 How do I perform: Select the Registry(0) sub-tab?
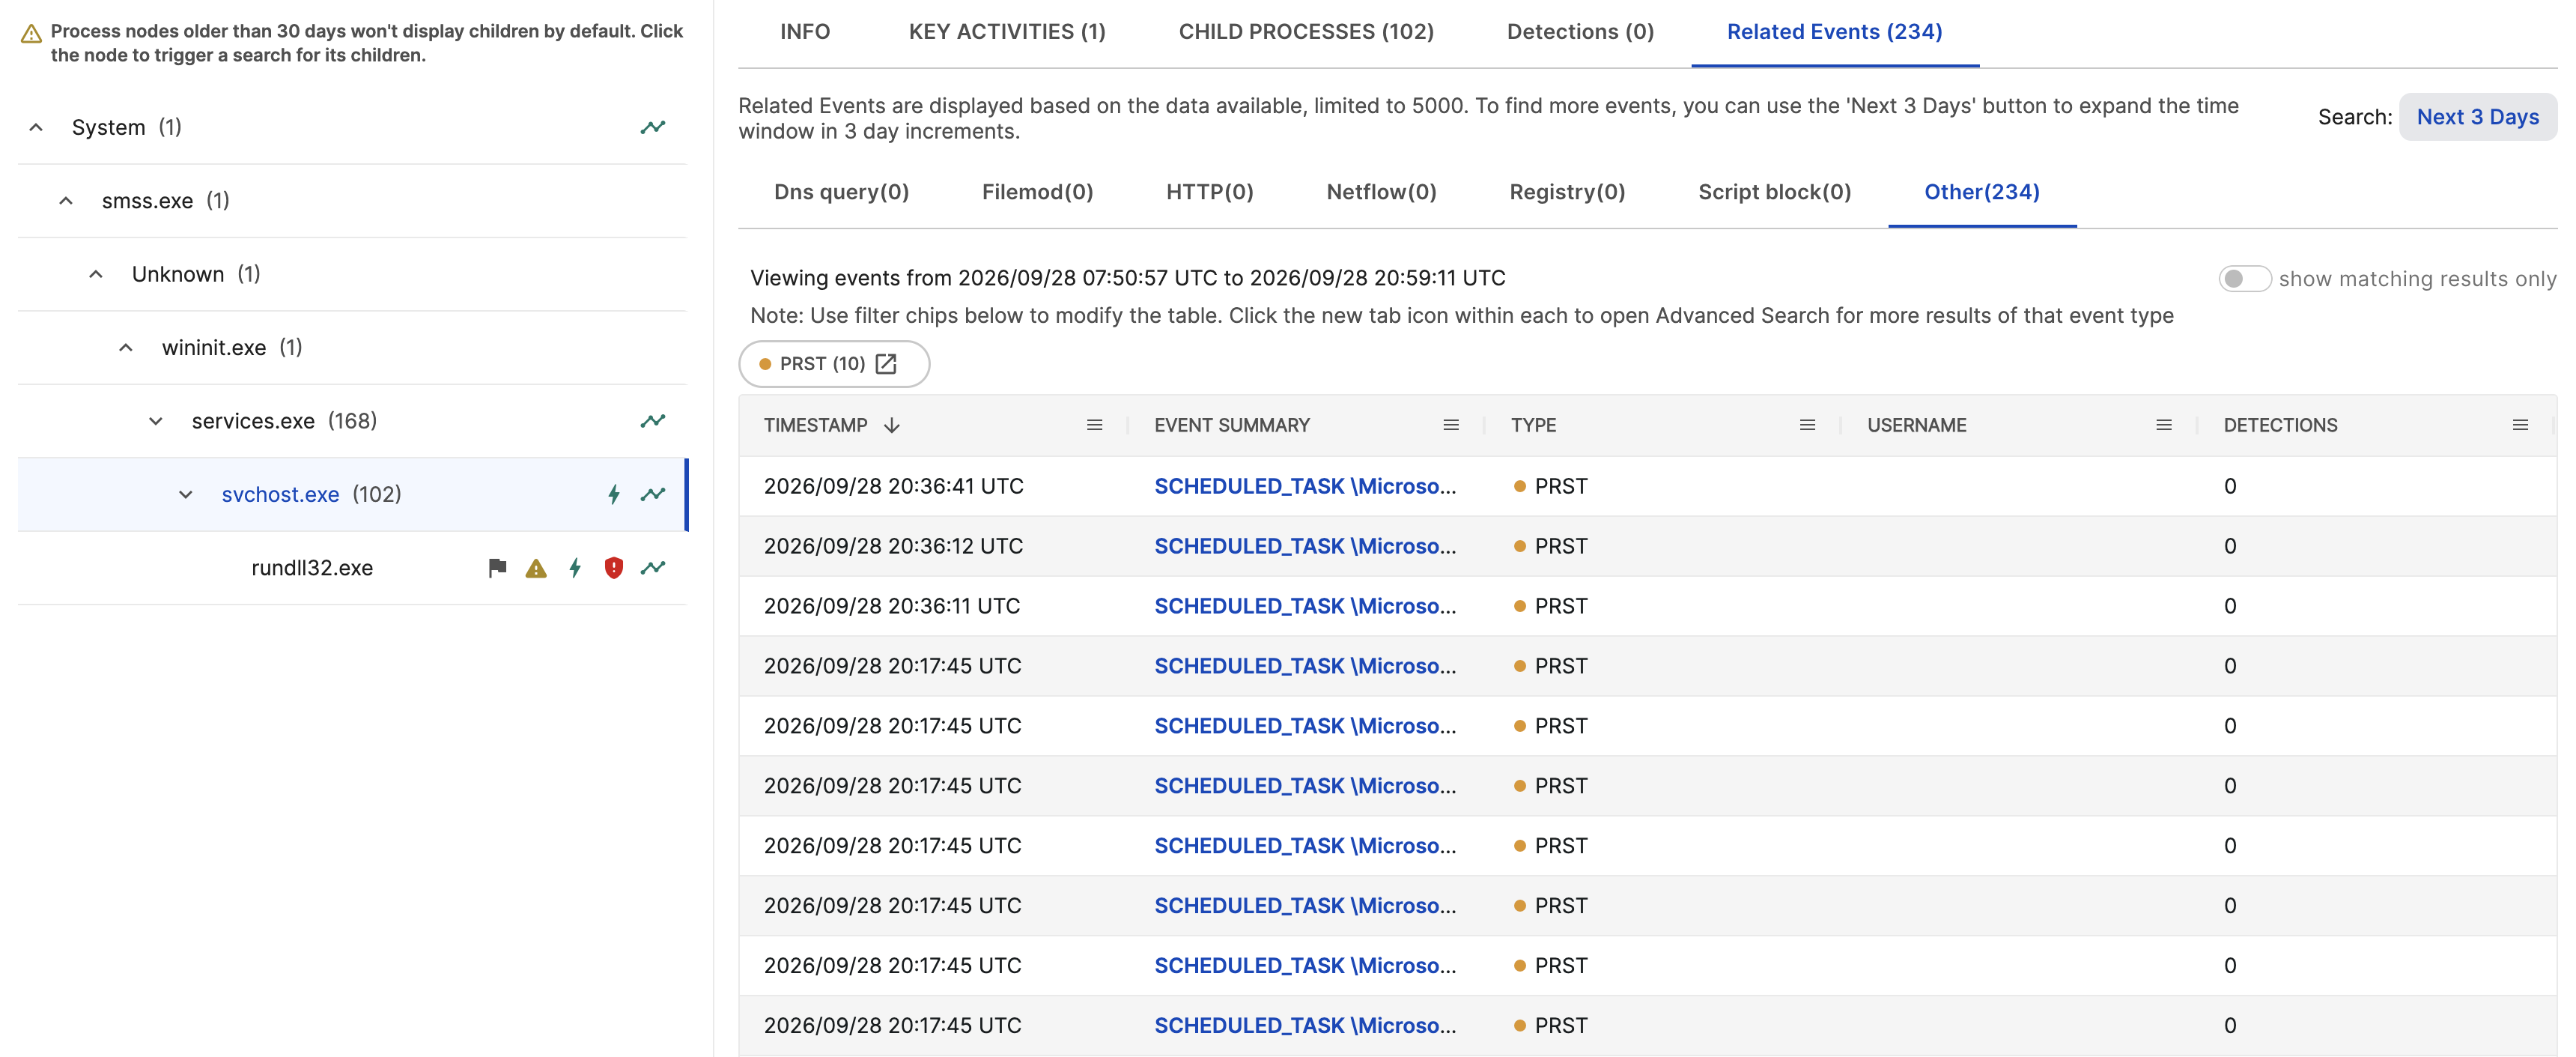[1567, 192]
